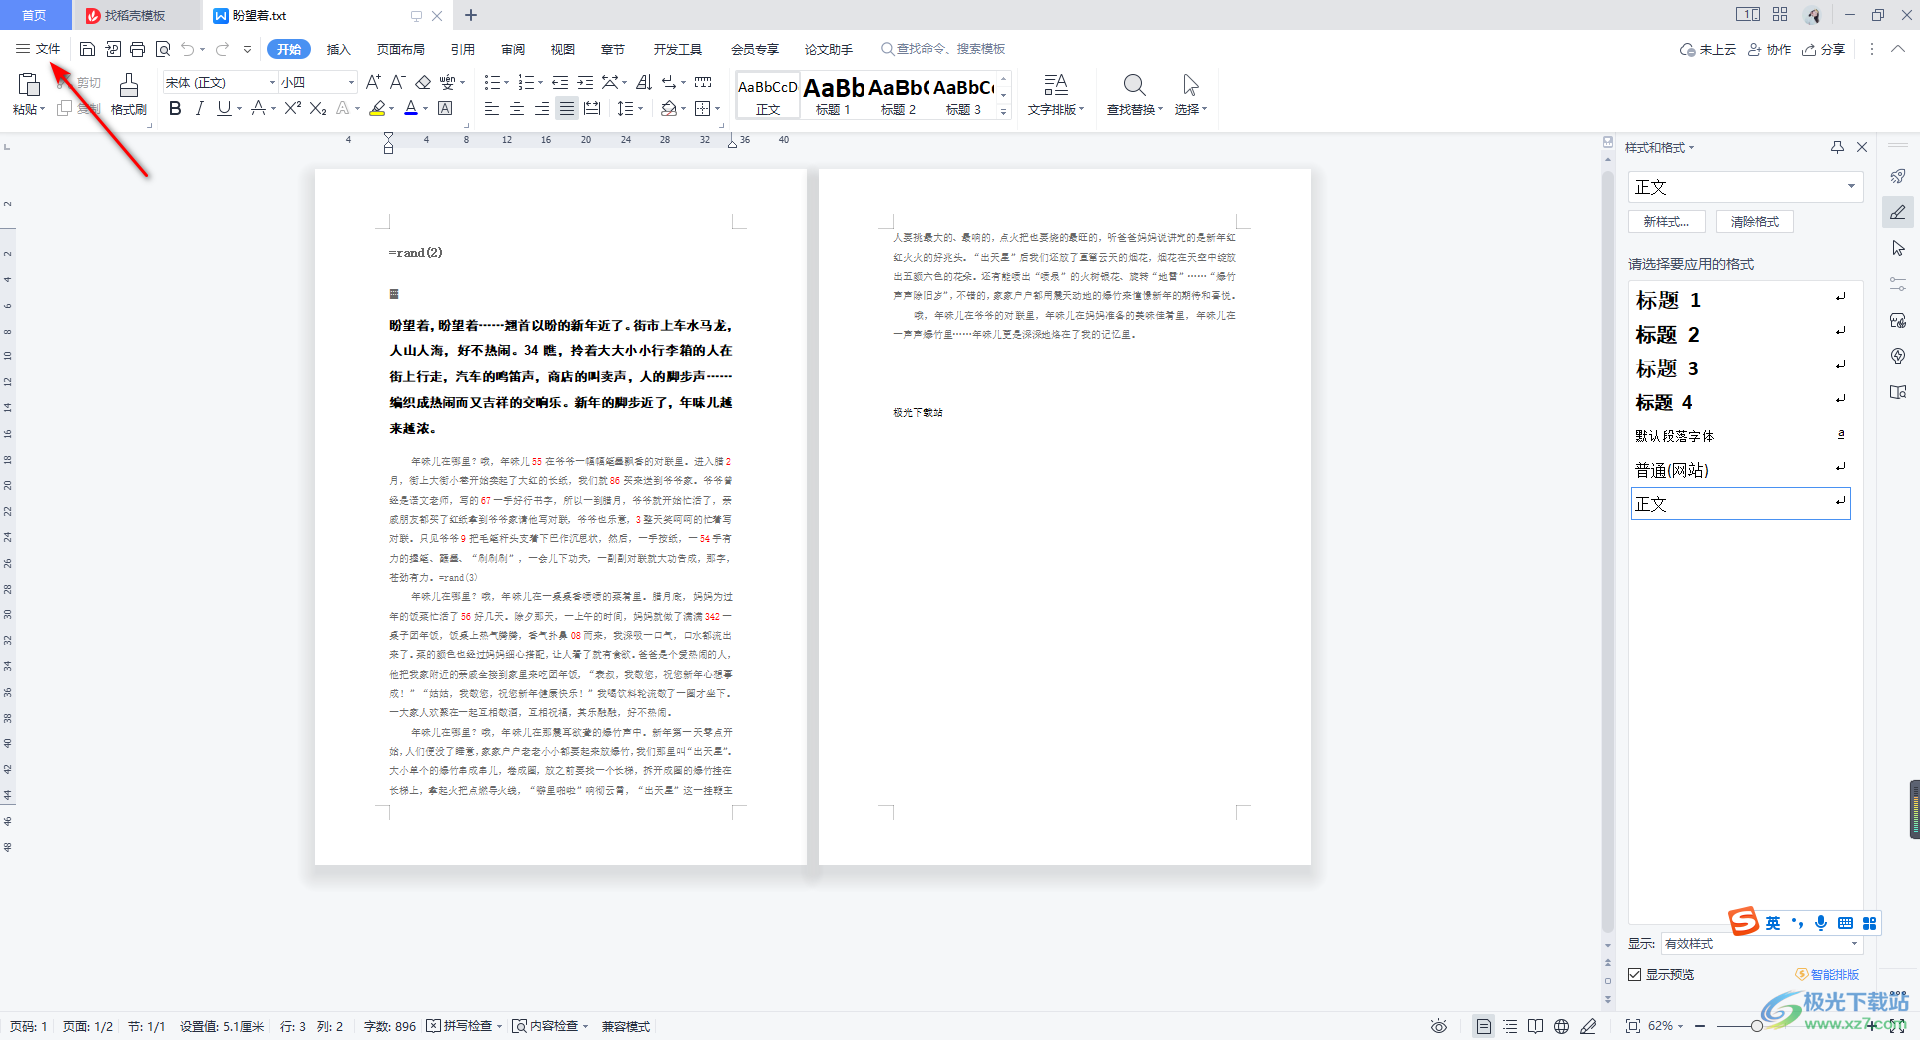This screenshot has height=1040, width=1920.
Task: Switch to web layout globe icon
Action: 1562,1026
